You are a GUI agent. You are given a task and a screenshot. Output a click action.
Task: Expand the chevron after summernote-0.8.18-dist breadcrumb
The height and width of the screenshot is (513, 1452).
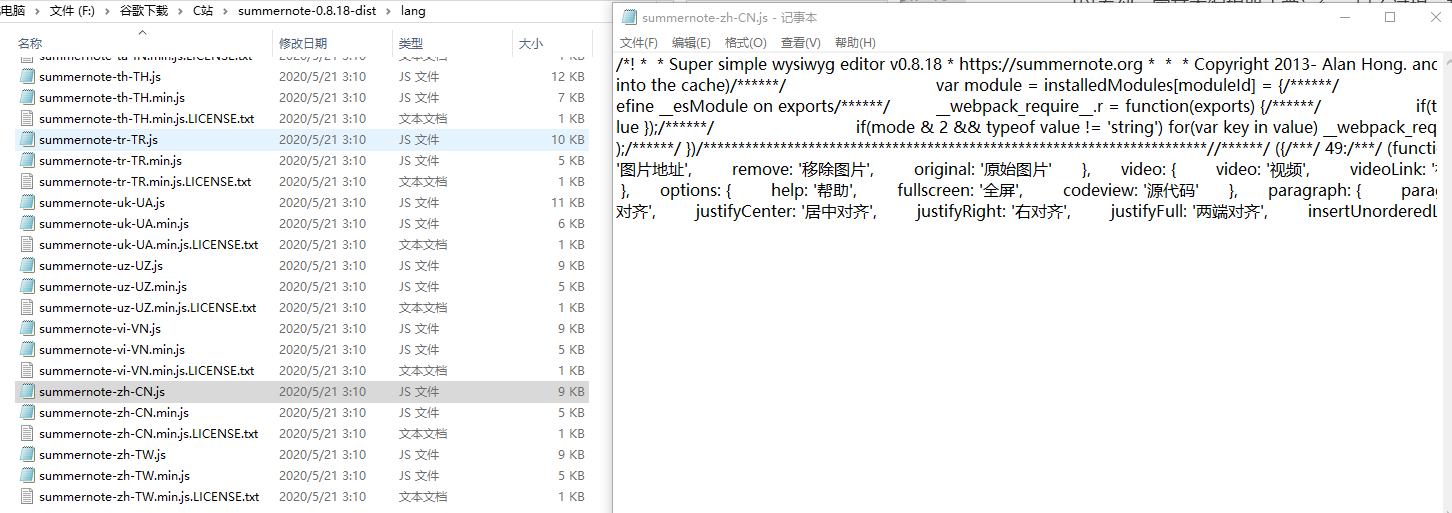388,11
